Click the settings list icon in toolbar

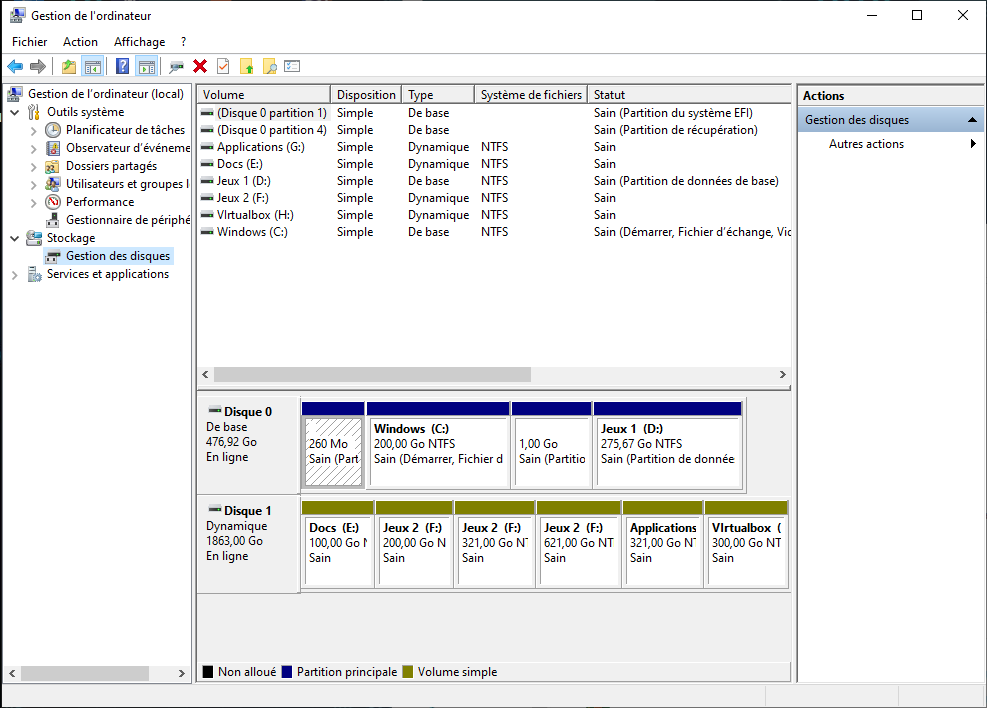point(292,67)
